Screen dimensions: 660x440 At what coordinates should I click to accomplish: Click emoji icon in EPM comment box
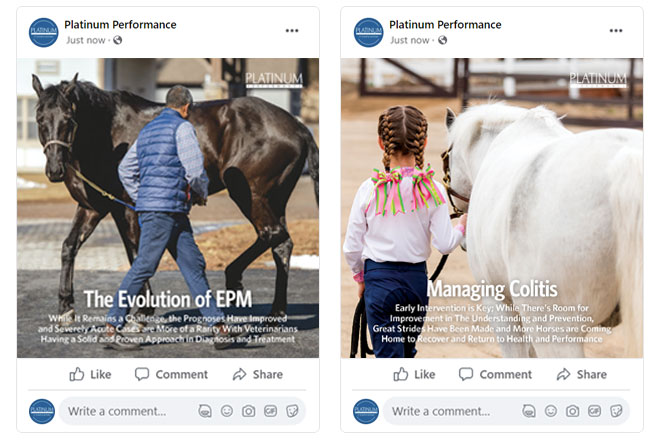pos(227,411)
